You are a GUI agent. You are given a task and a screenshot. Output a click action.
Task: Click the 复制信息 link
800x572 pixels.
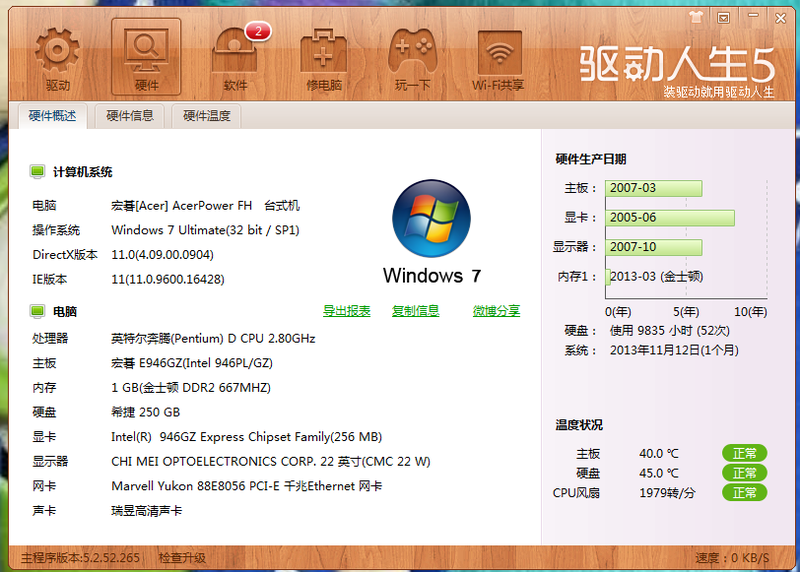point(415,311)
